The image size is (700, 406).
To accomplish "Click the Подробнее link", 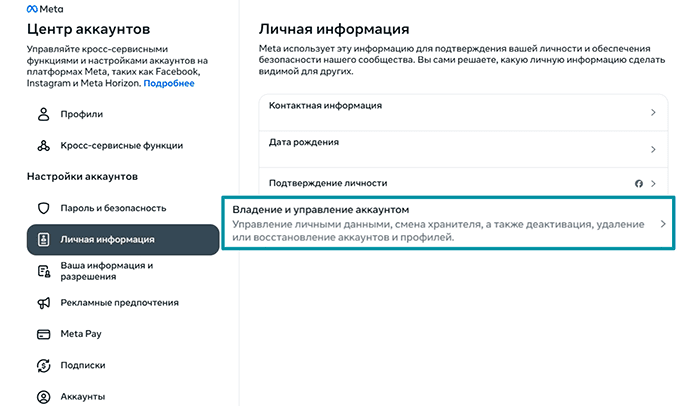I will click(168, 84).
